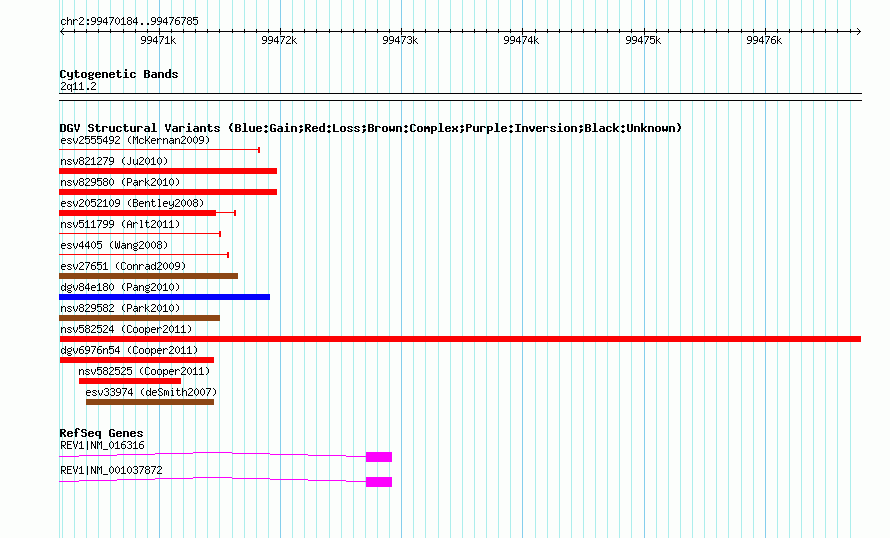Viewport: 890px width, 538px height.
Task: Open the nsv511799 (Arlt2011) variant label
Action: tap(120, 224)
